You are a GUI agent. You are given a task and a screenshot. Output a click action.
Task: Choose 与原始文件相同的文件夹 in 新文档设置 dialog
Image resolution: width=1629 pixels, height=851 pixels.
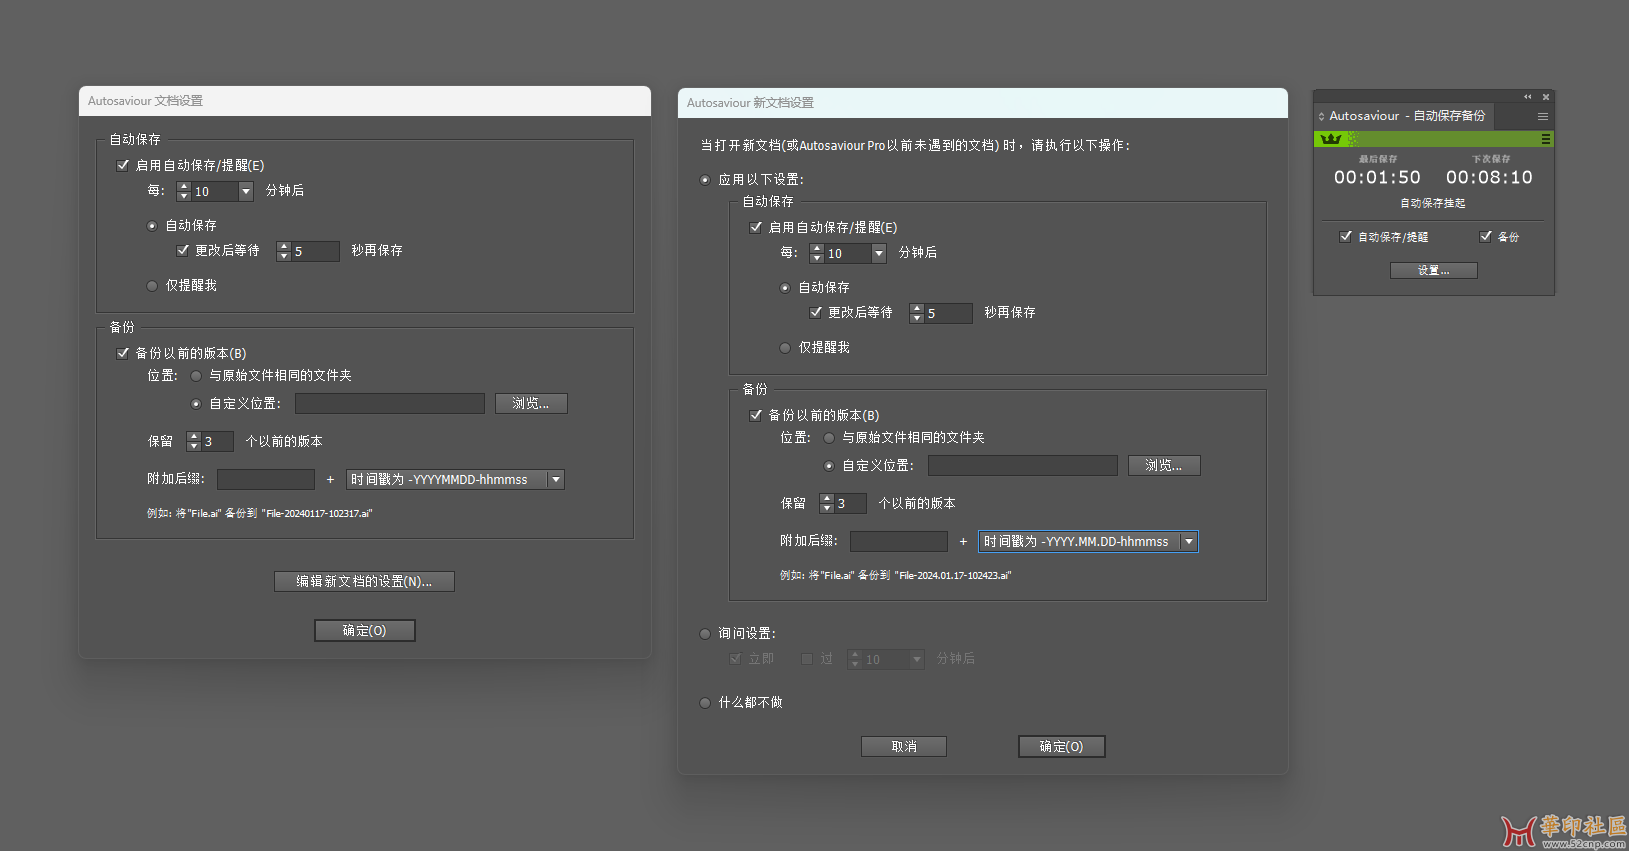coord(829,438)
